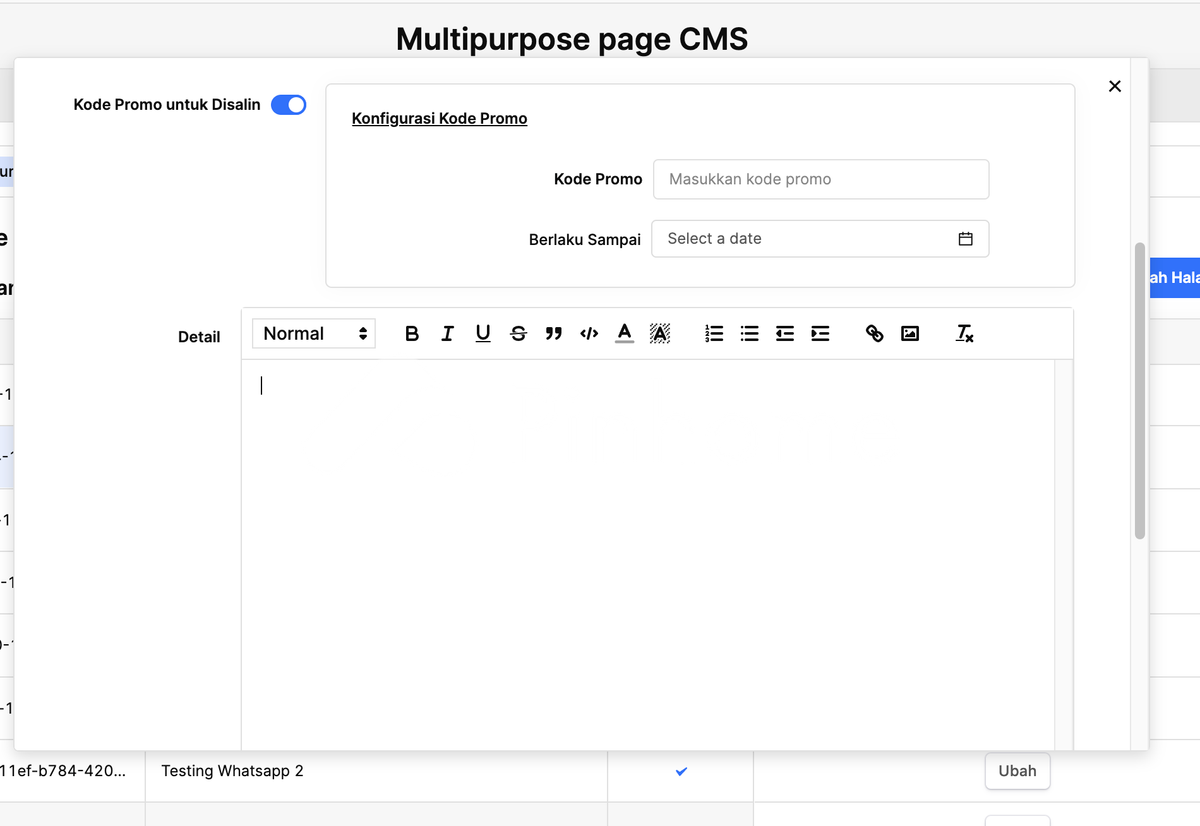Screen dimensions: 1200x826
Task: Insert a bullet list
Action: [x=749, y=334]
